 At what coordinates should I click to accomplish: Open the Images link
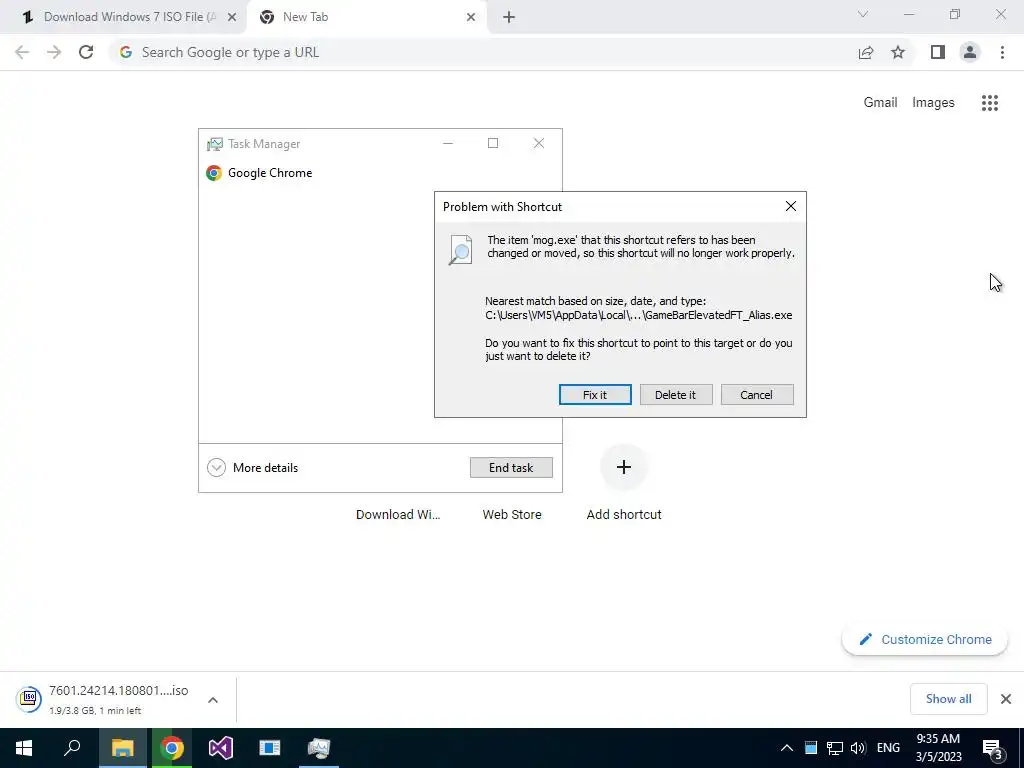[933, 103]
